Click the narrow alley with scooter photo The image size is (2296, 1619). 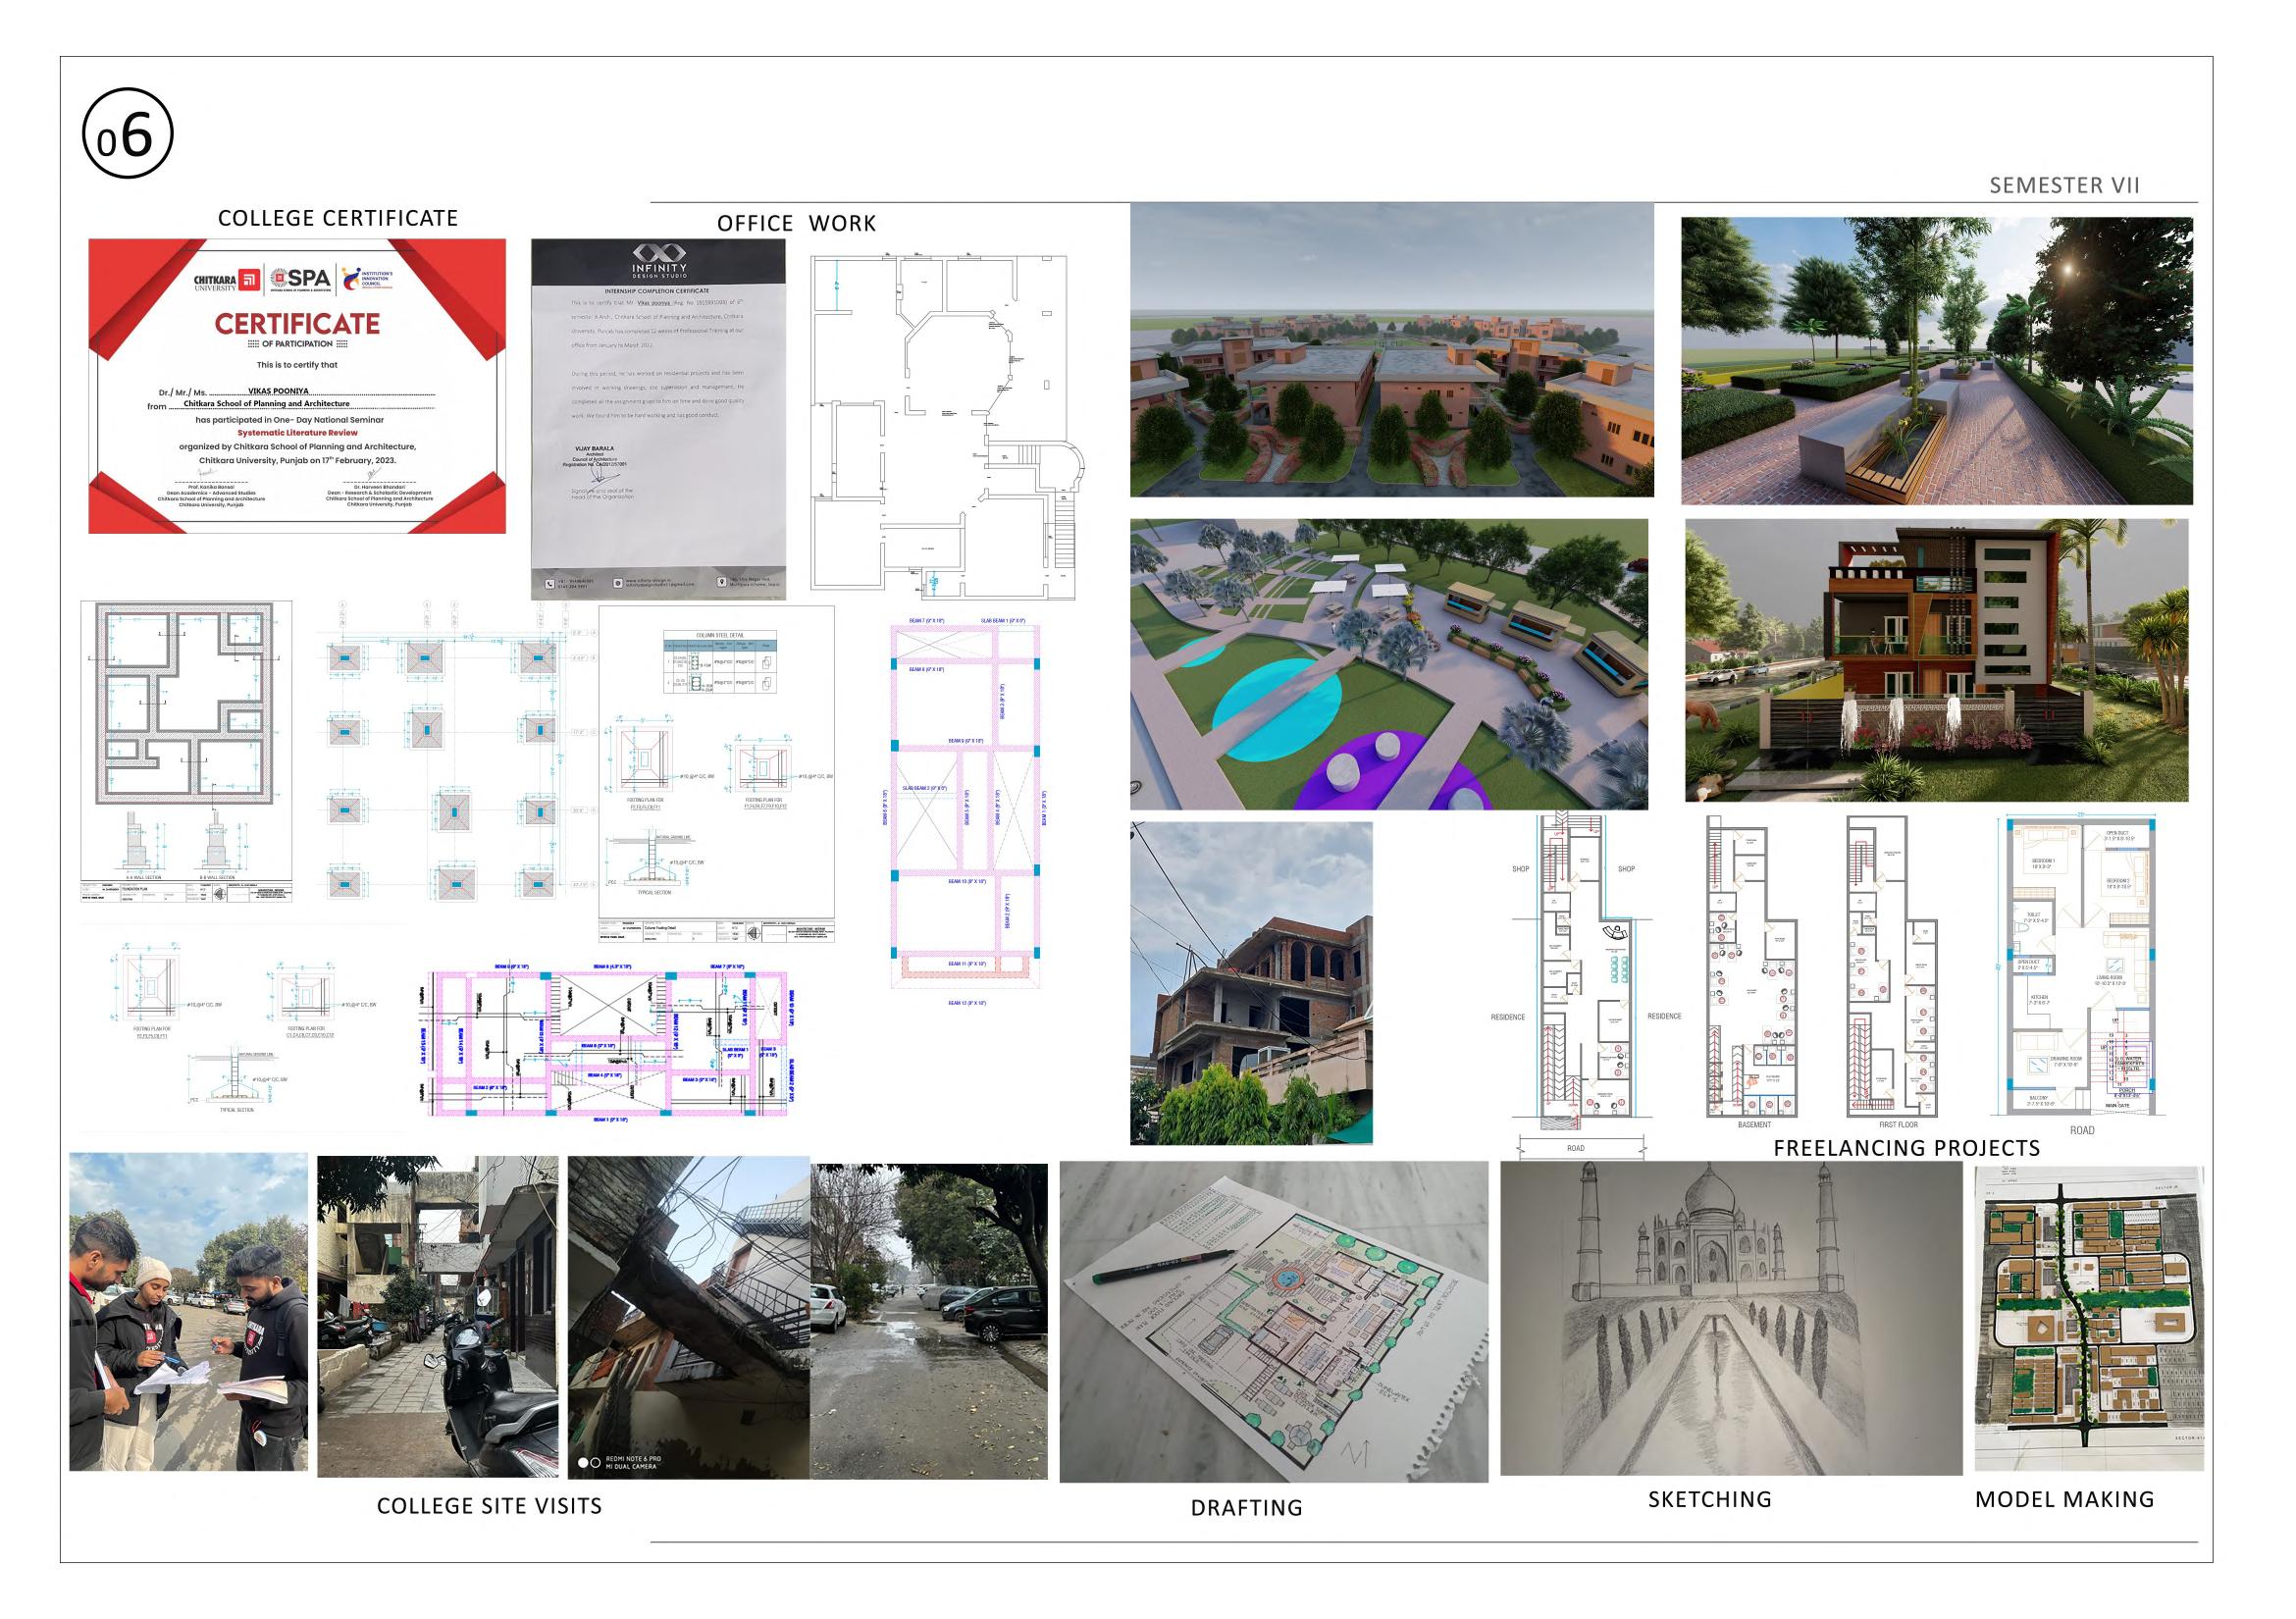(437, 1316)
